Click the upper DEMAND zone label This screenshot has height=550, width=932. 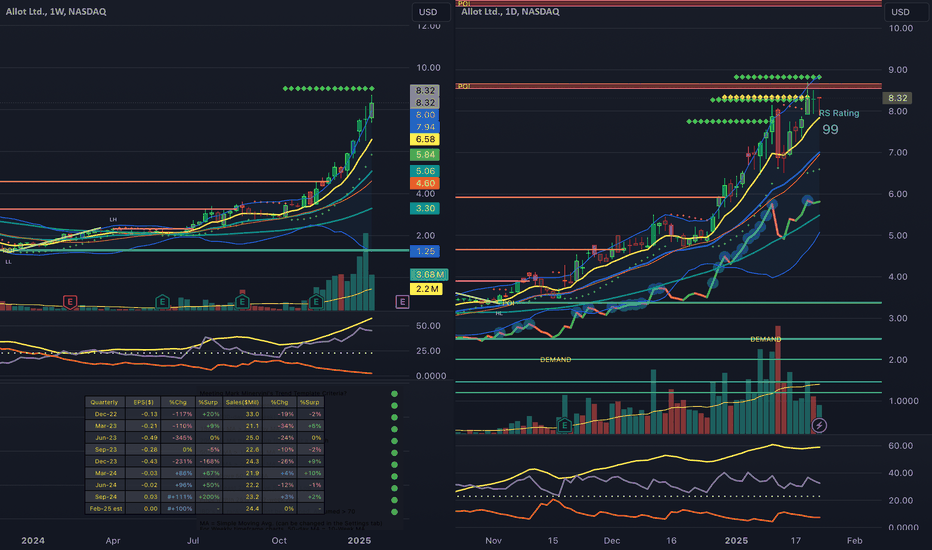766,340
